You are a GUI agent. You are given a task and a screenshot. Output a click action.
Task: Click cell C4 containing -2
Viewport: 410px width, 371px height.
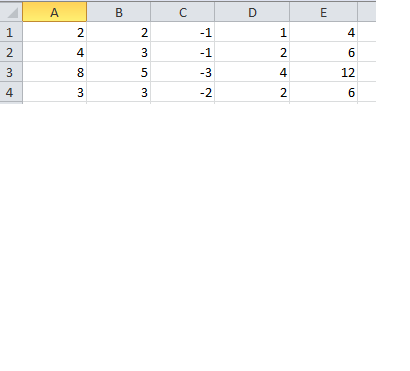(x=183, y=92)
